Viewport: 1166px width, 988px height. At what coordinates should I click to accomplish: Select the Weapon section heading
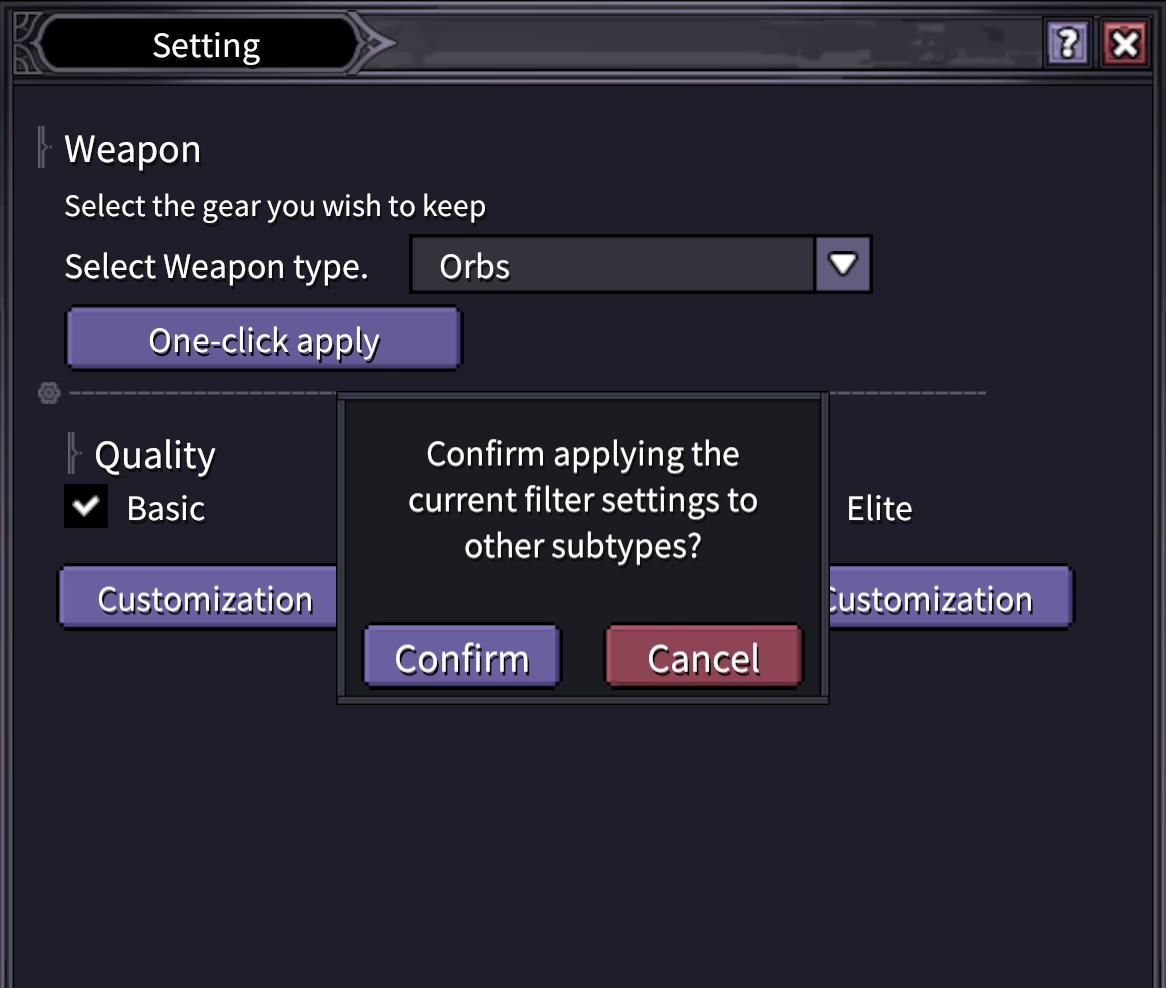click(133, 150)
